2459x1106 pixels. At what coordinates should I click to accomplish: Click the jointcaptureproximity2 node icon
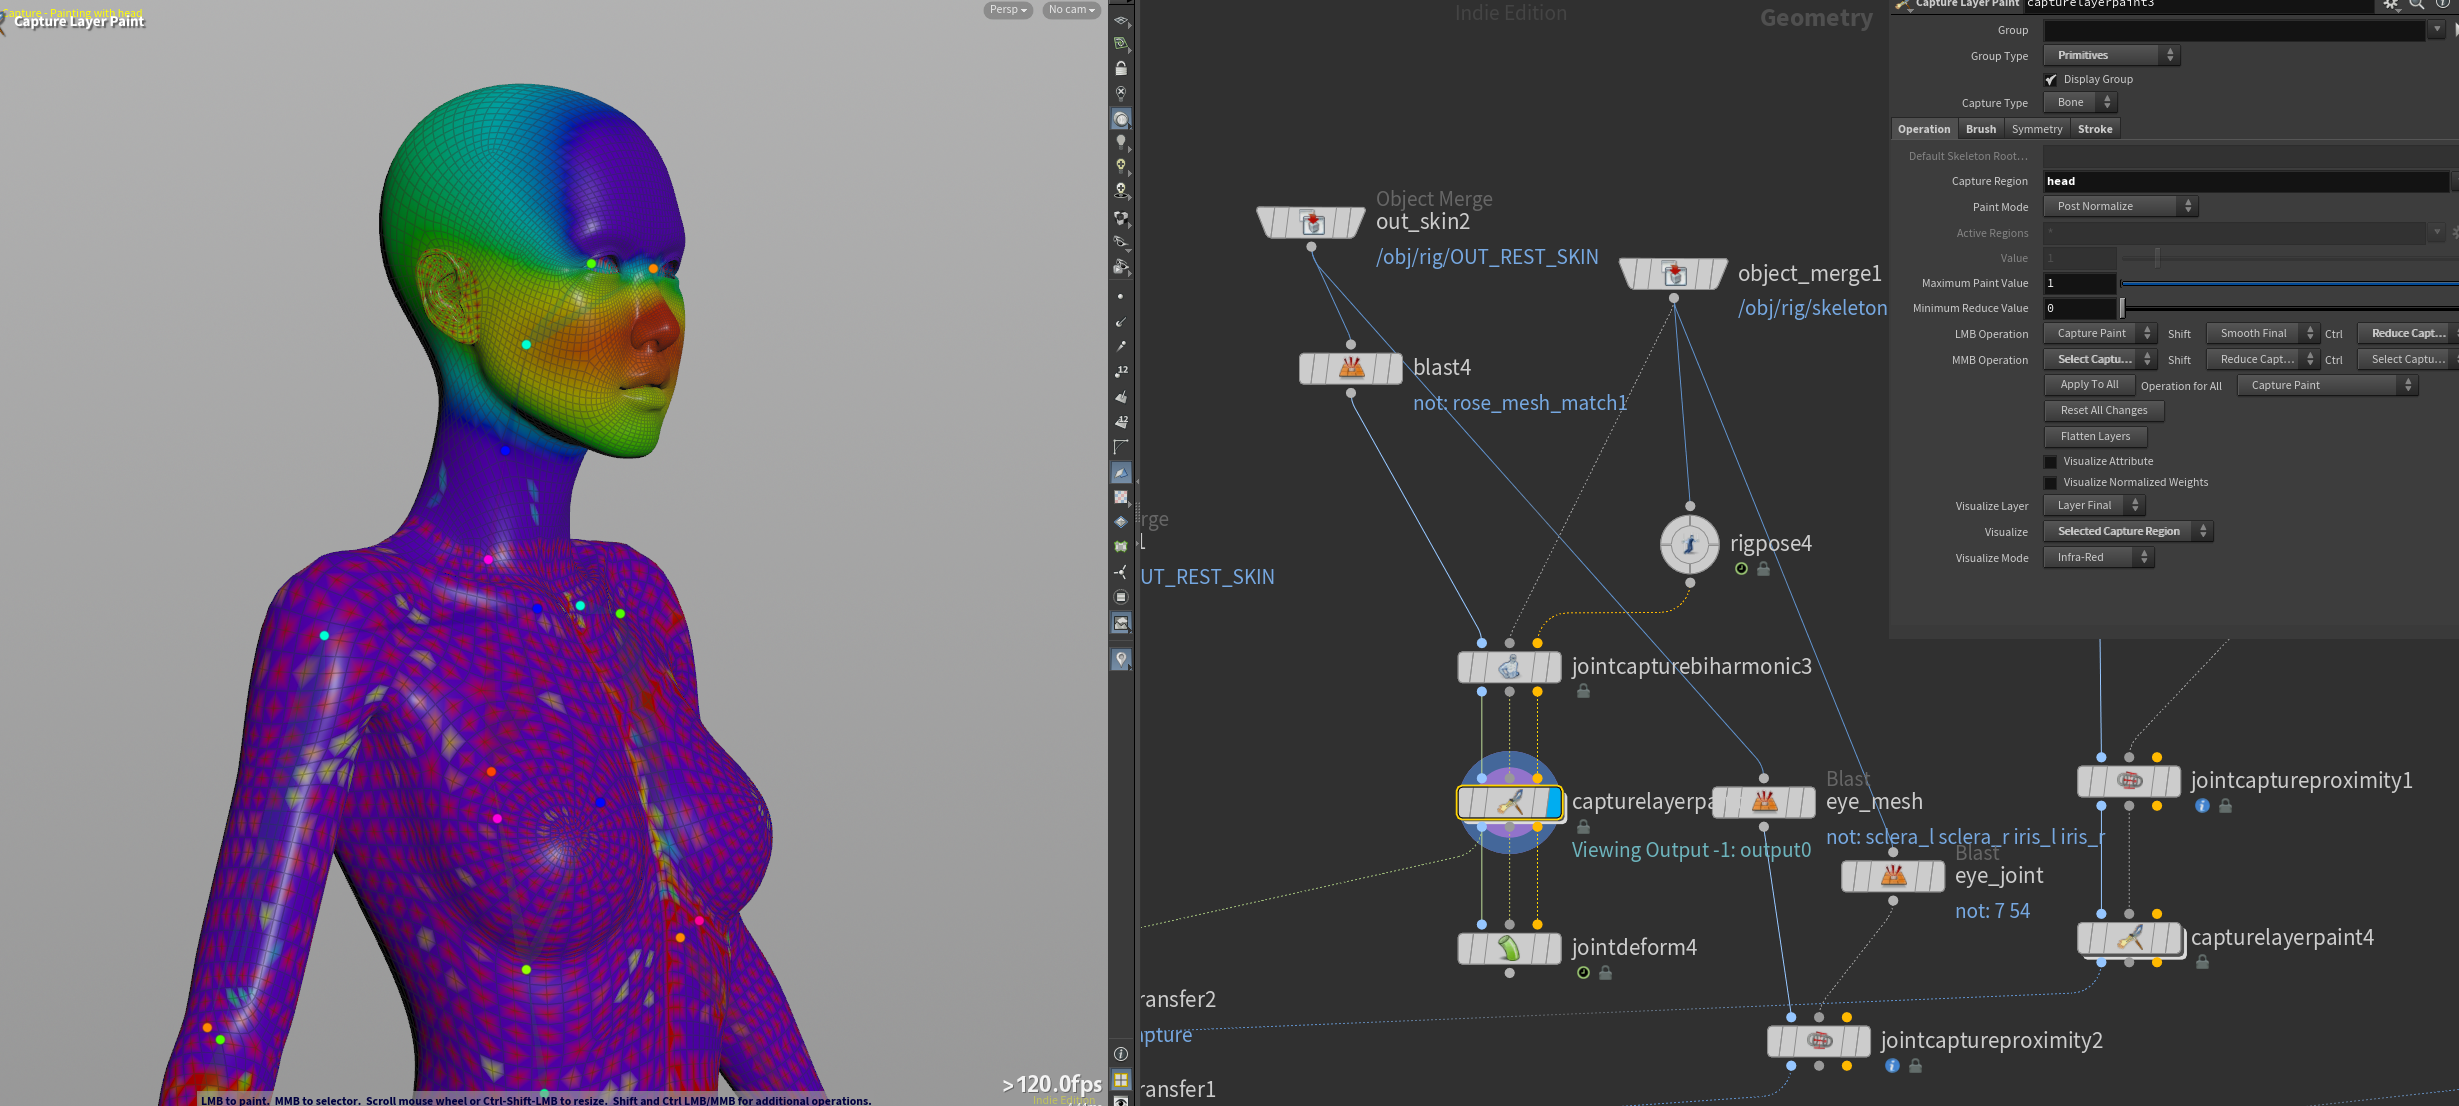(x=1819, y=1041)
